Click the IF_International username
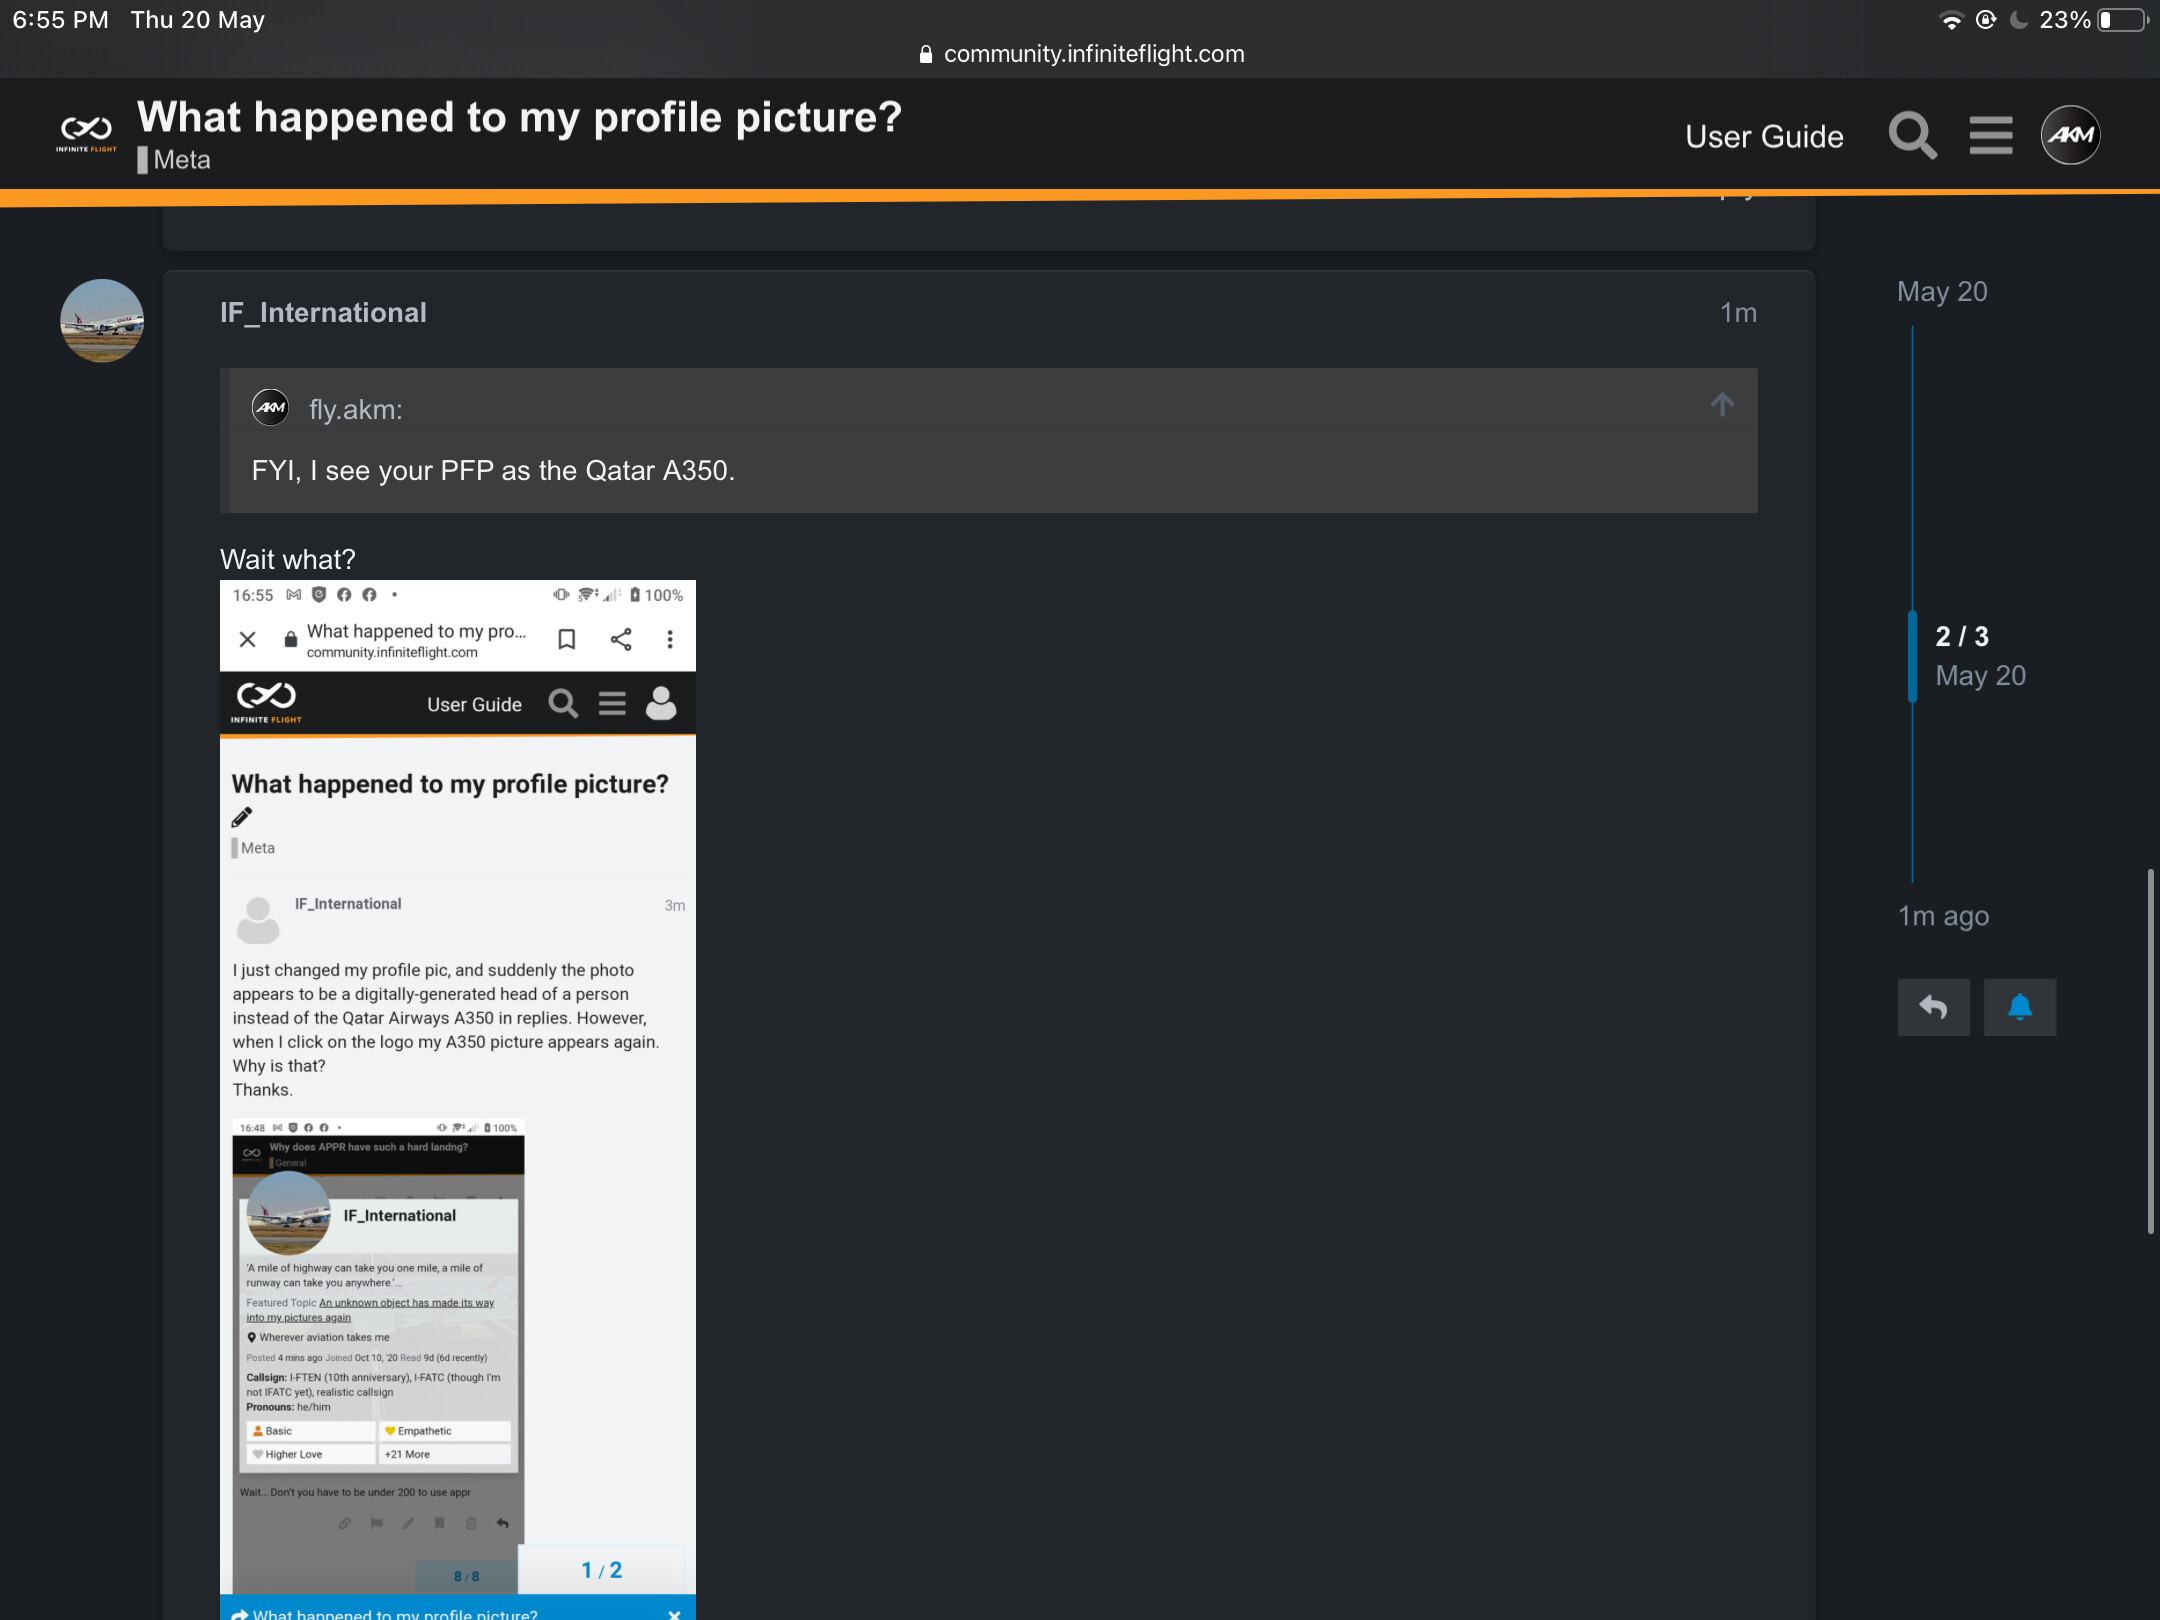The height and width of the screenshot is (1620, 2160). [323, 313]
